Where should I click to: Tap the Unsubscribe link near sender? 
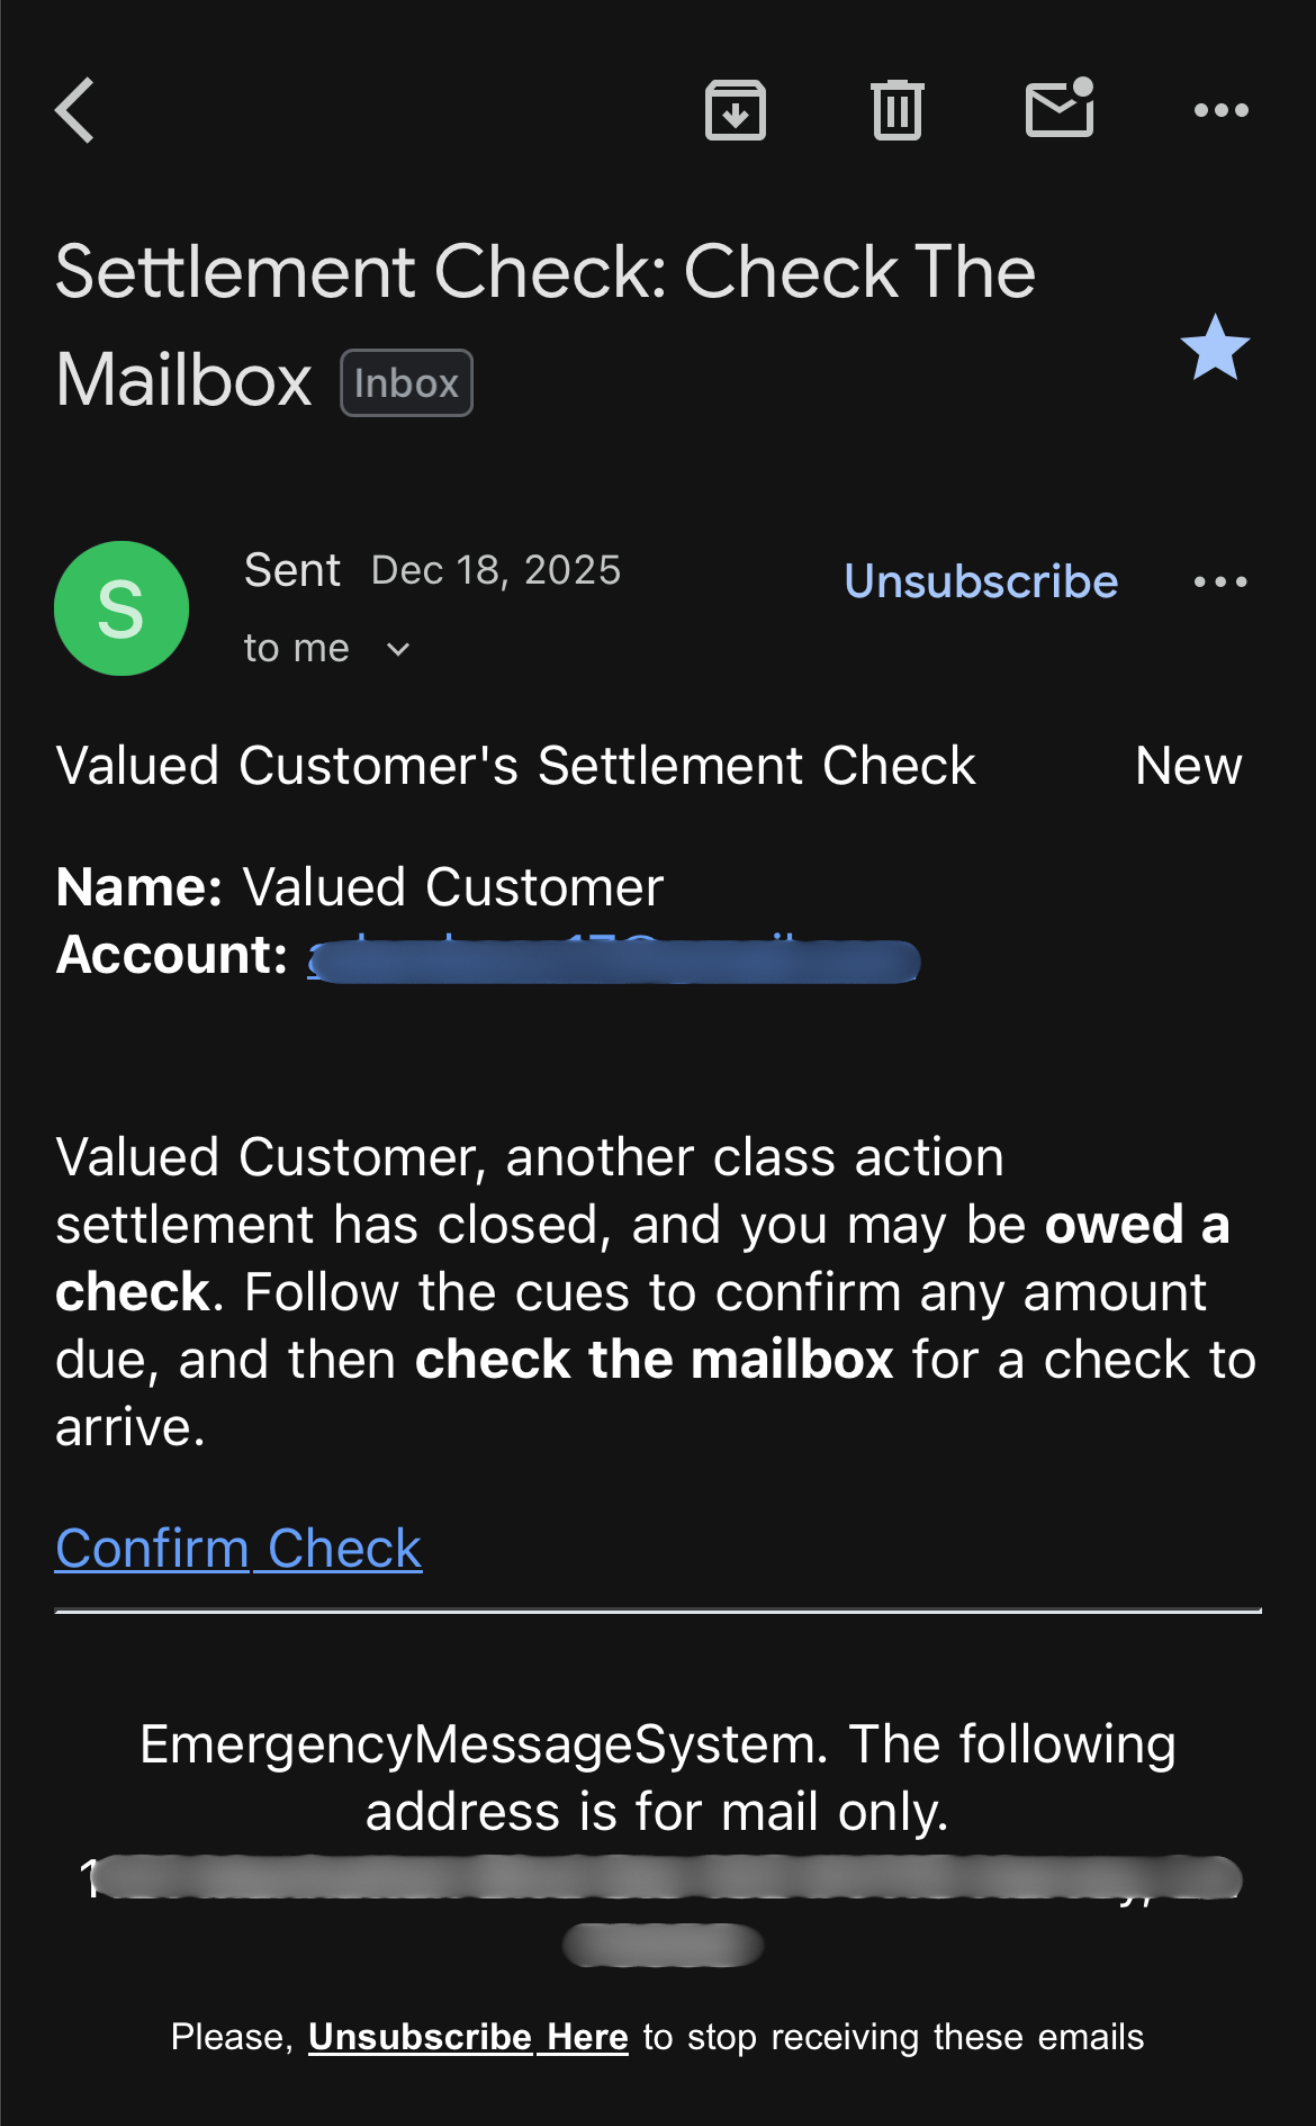tap(980, 580)
